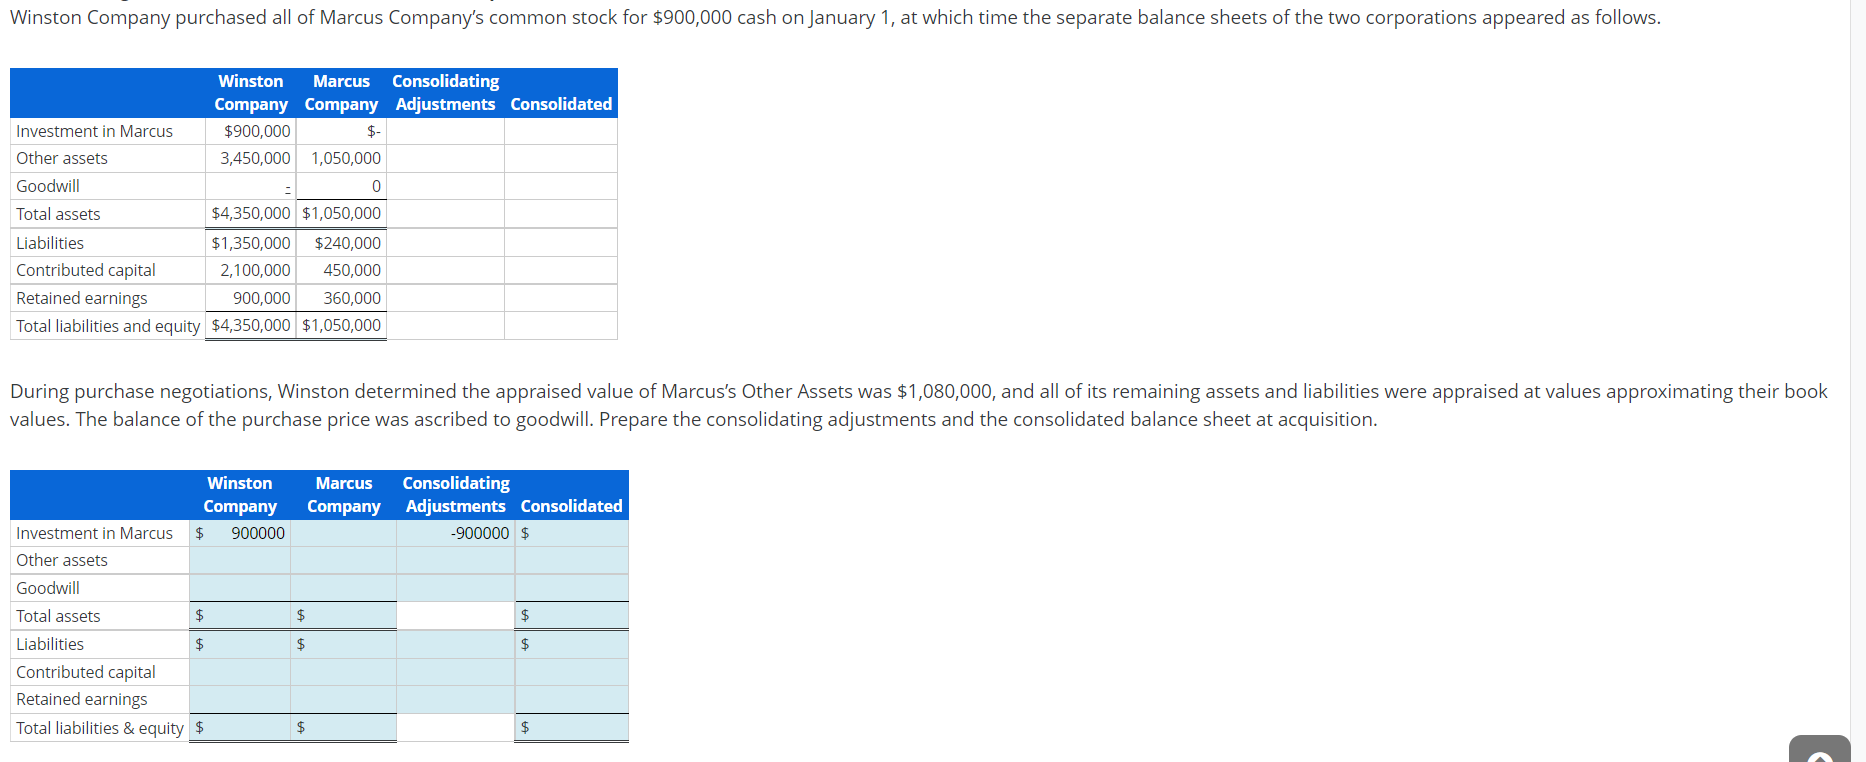Click Marcus Company Other assets input cell
This screenshot has height=762, width=1866.
coord(343,560)
